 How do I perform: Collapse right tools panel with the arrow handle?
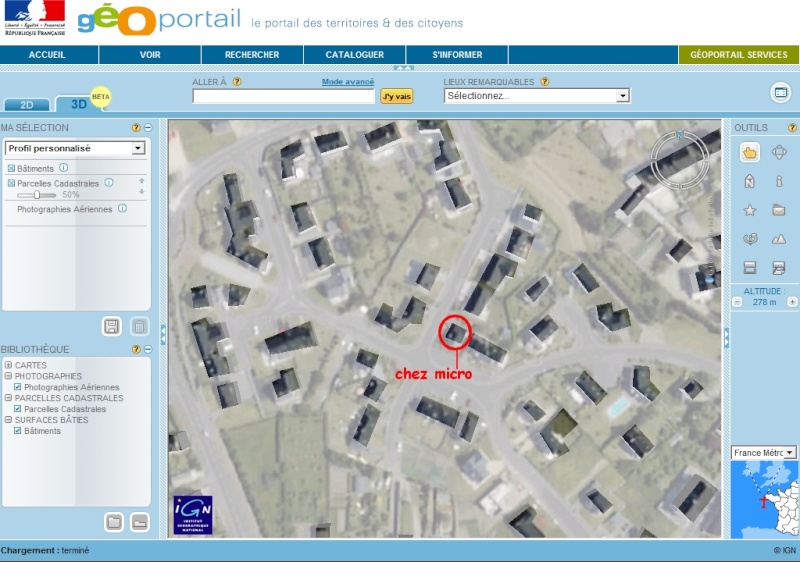(726, 338)
